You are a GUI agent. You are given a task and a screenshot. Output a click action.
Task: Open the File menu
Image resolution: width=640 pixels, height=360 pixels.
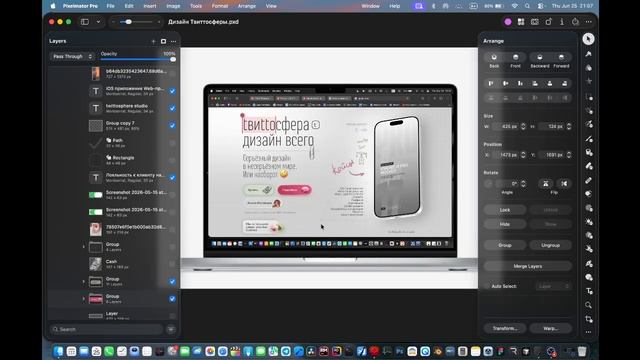click(x=110, y=6)
